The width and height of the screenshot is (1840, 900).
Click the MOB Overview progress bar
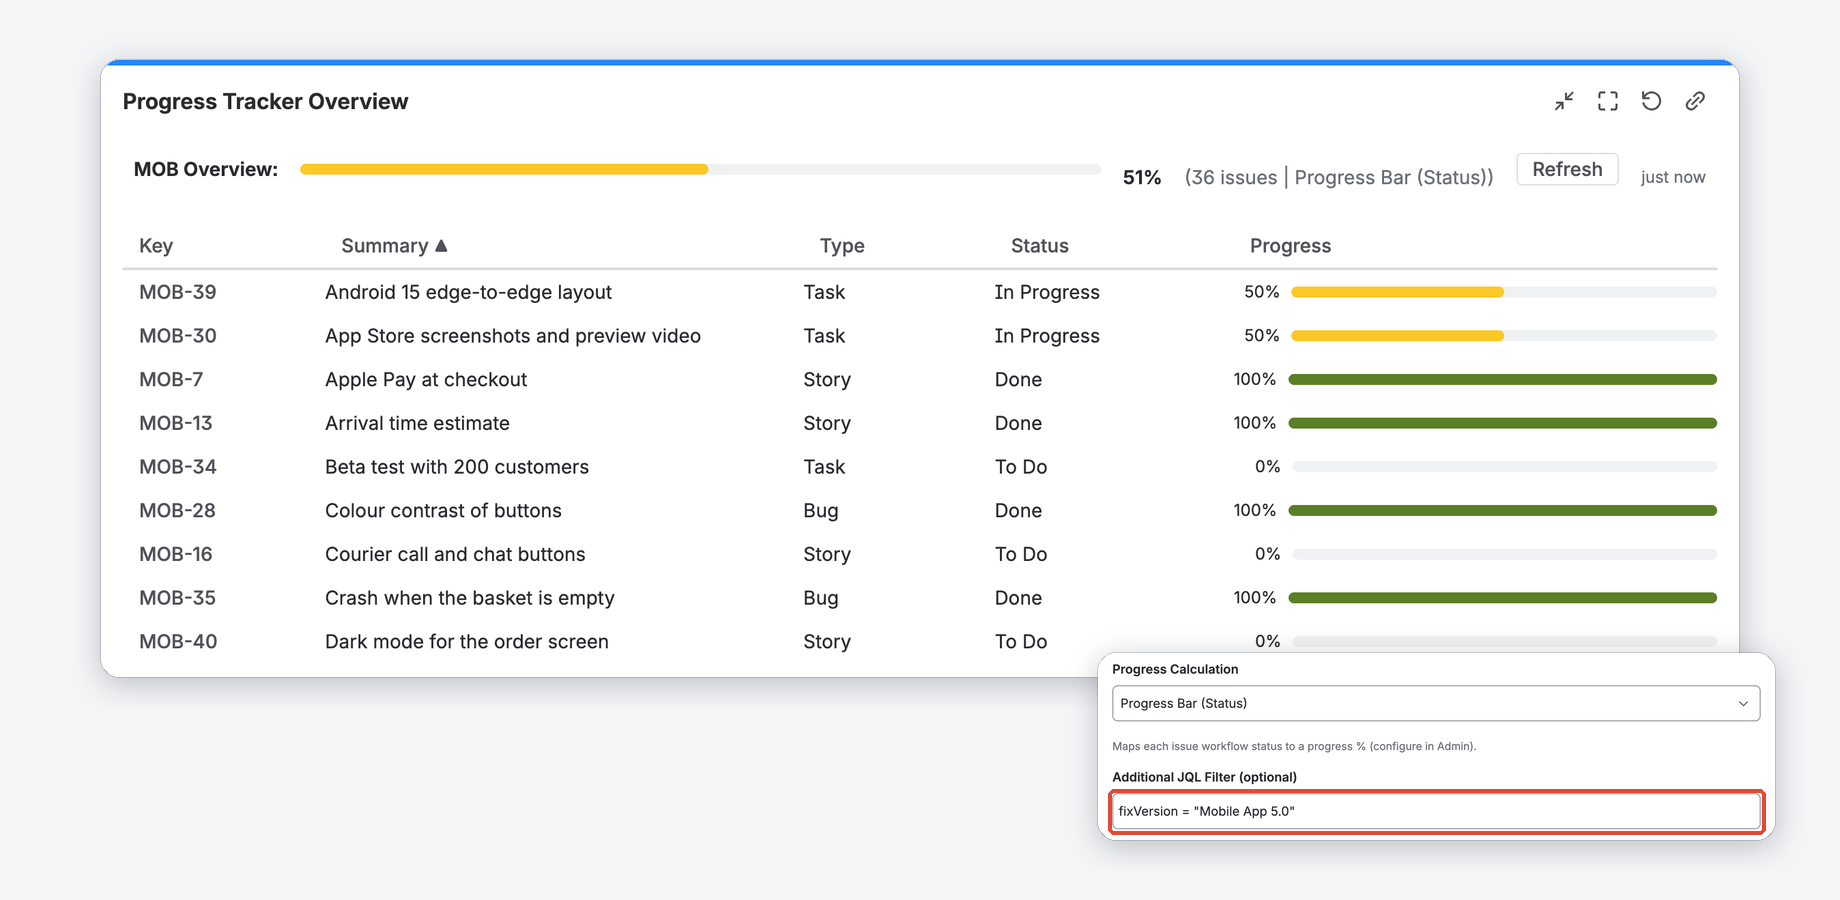pyautogui.click(x=700, y=169)
